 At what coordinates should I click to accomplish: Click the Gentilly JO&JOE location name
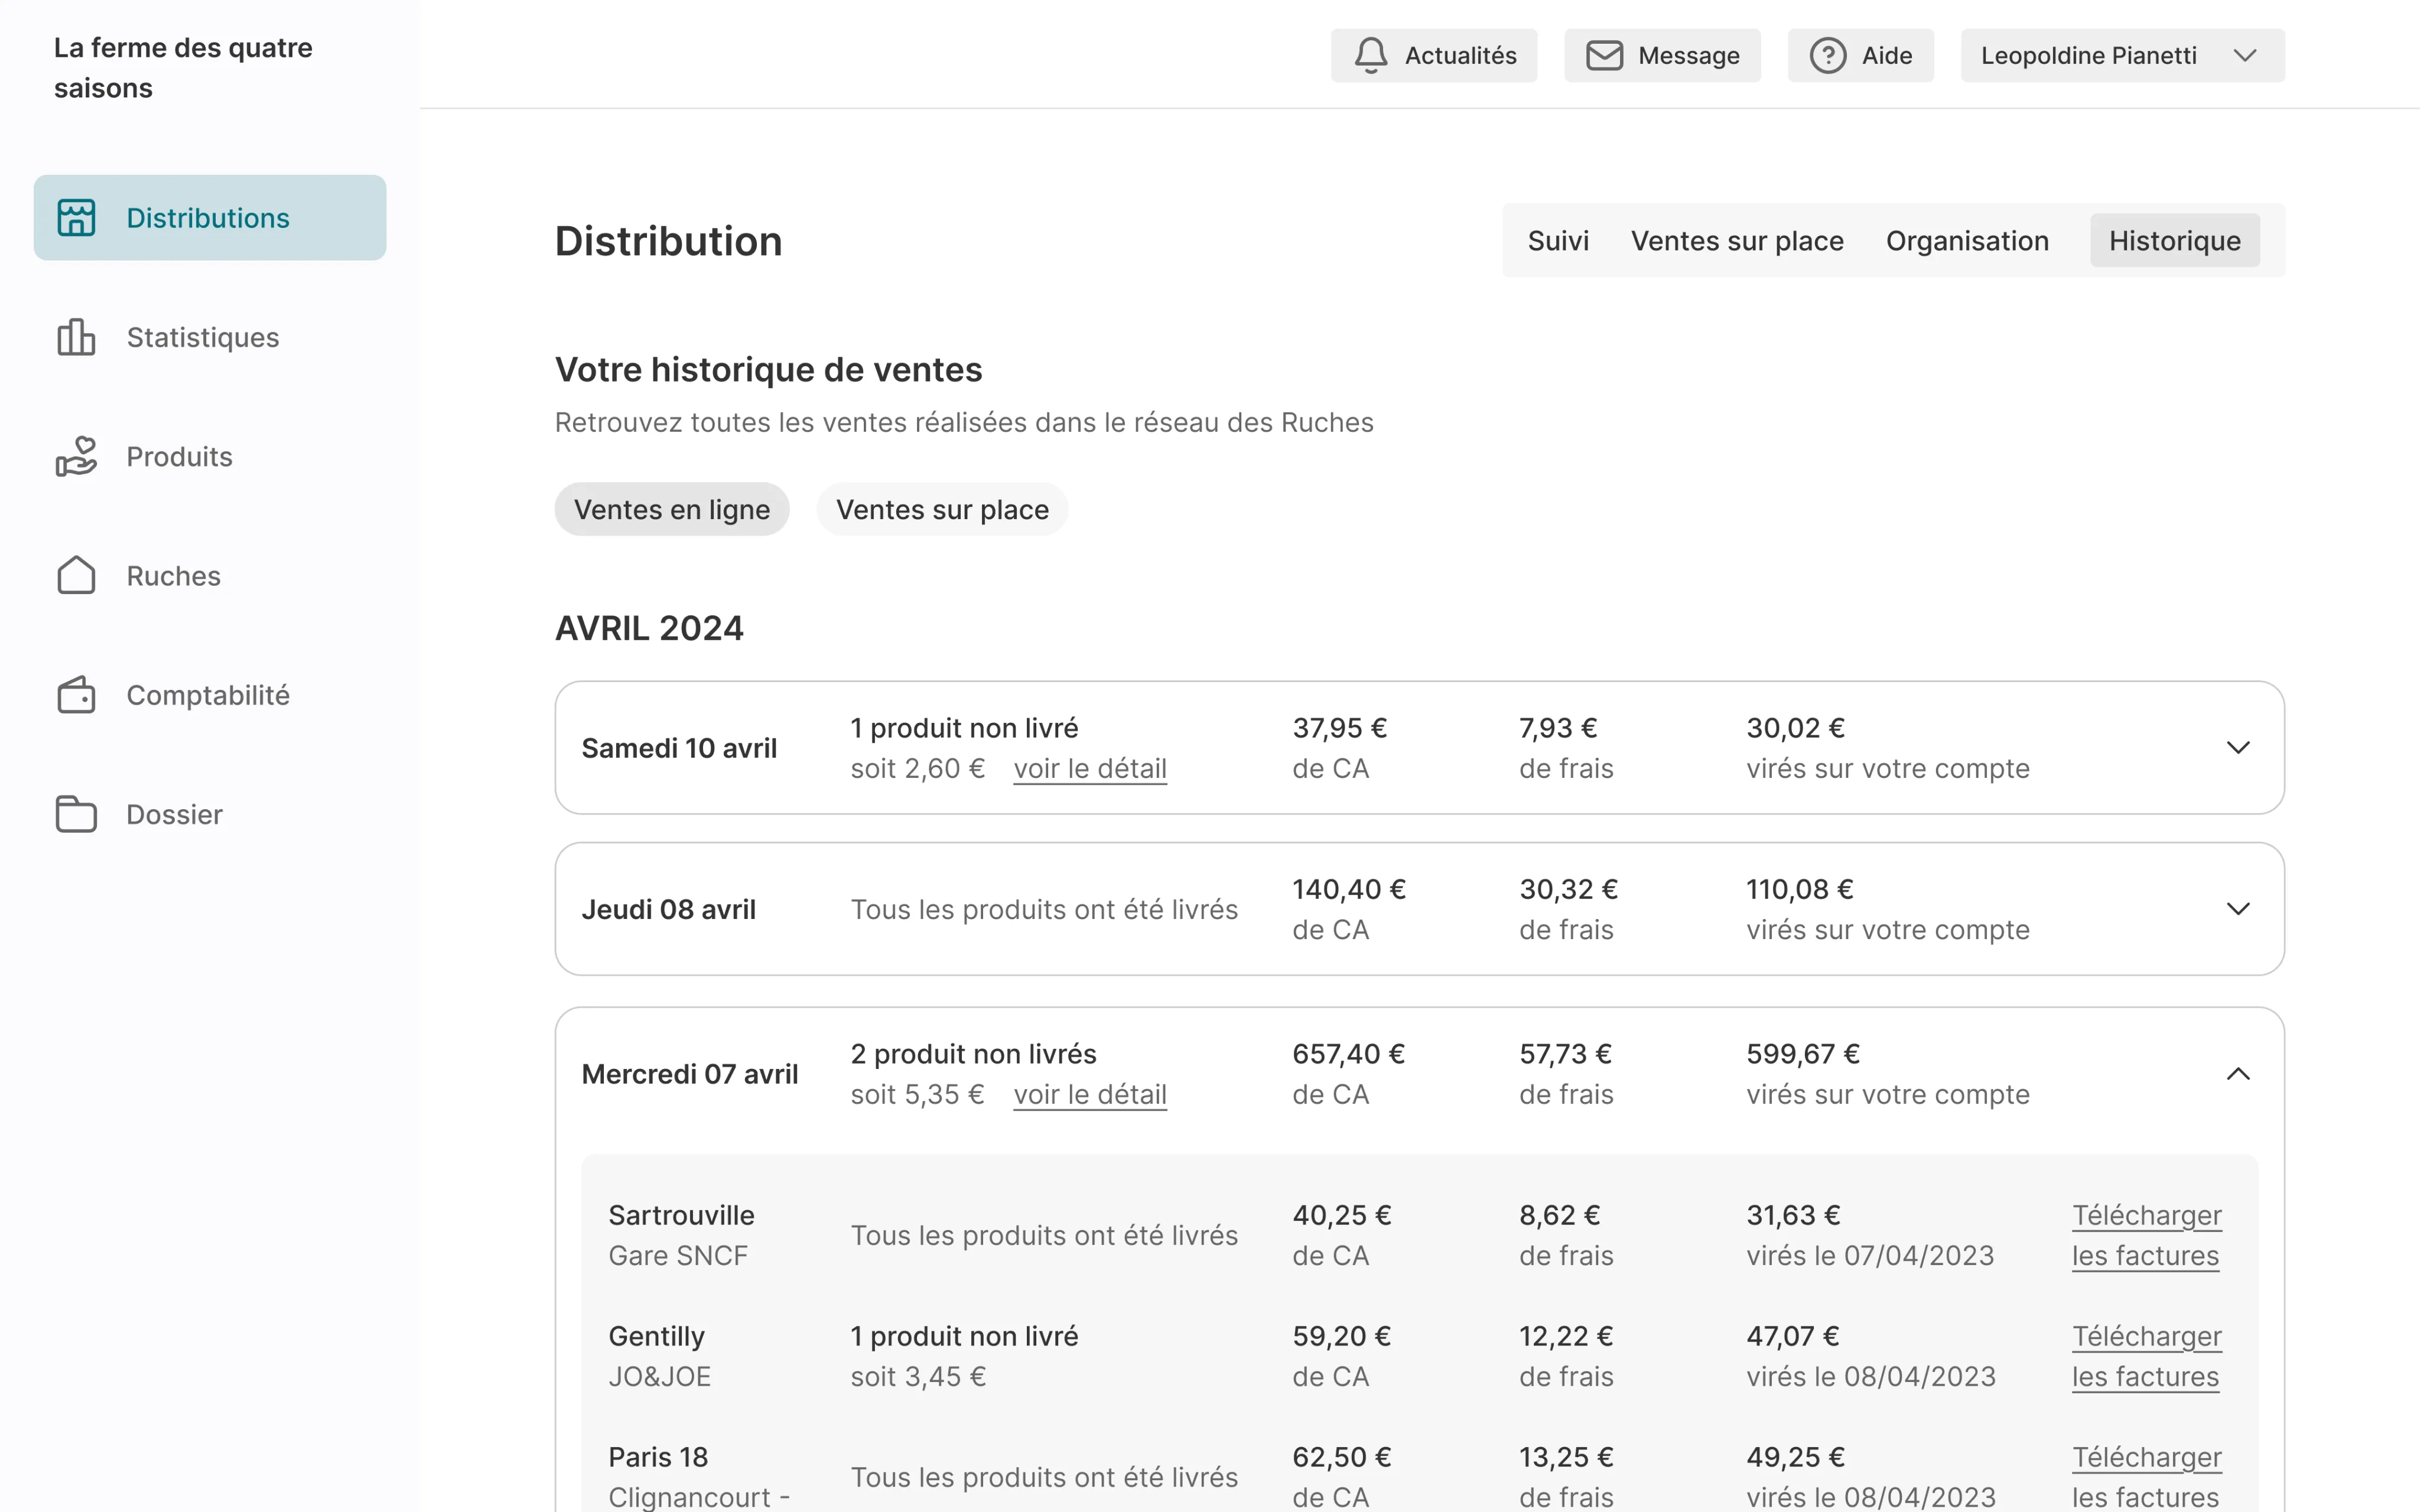659,1357
